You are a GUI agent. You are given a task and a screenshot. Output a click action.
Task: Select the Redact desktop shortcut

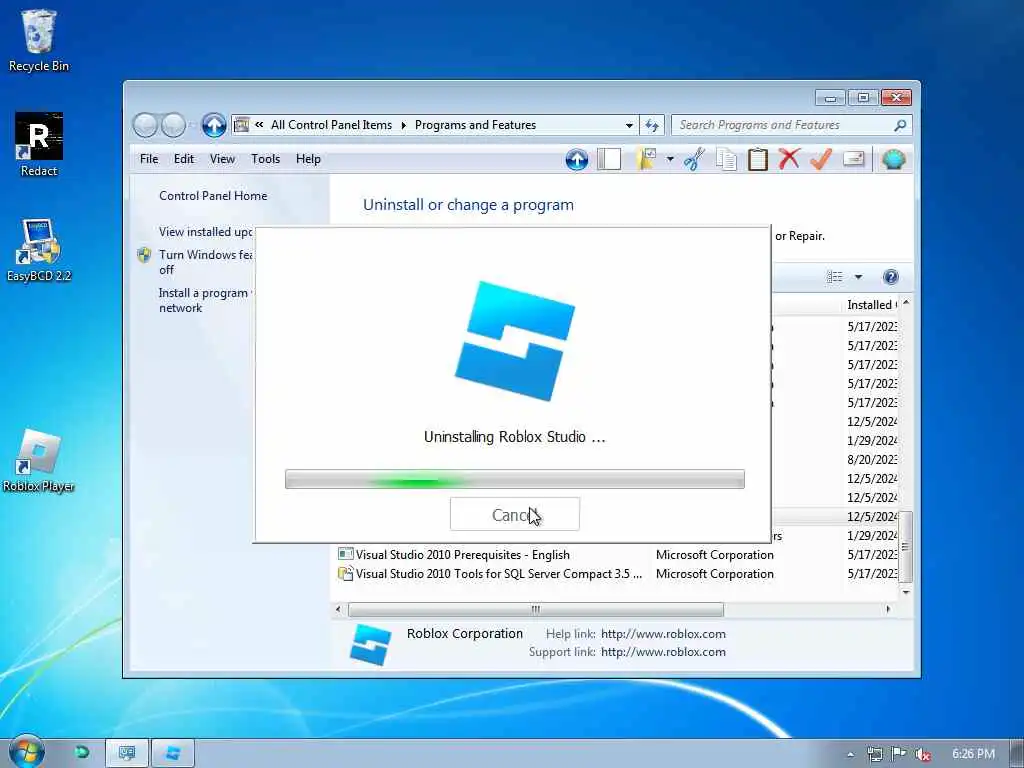(39, 144)
